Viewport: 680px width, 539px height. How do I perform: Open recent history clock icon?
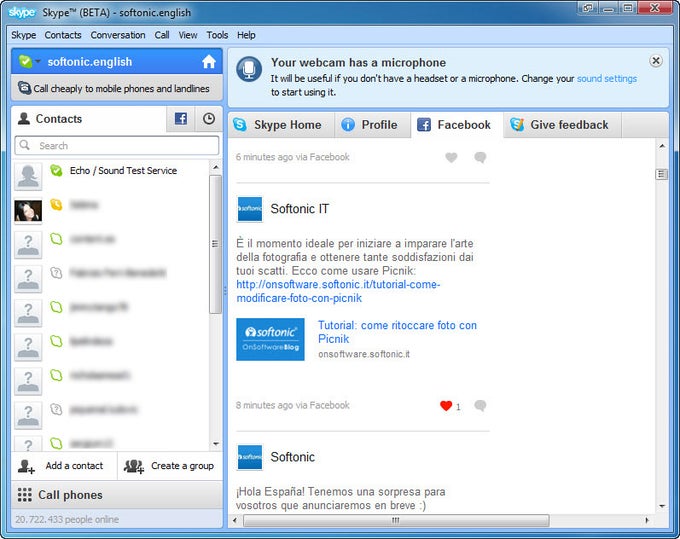coord(209,119)
